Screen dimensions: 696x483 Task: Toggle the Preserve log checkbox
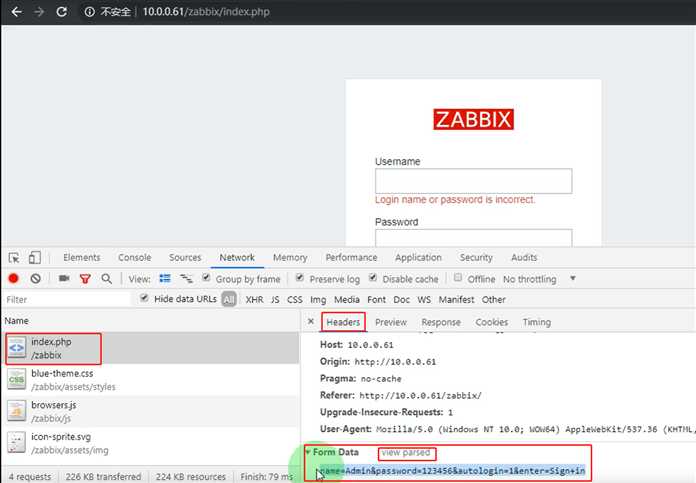300,277
